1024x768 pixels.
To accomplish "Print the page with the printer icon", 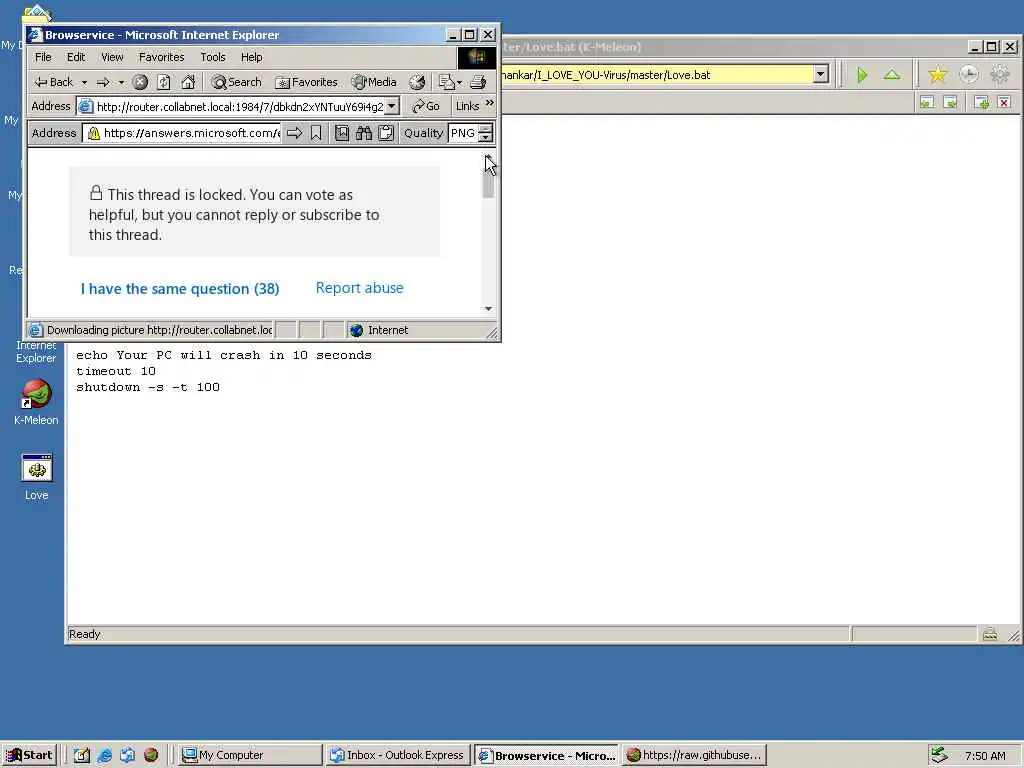I will tap(478, 82).
